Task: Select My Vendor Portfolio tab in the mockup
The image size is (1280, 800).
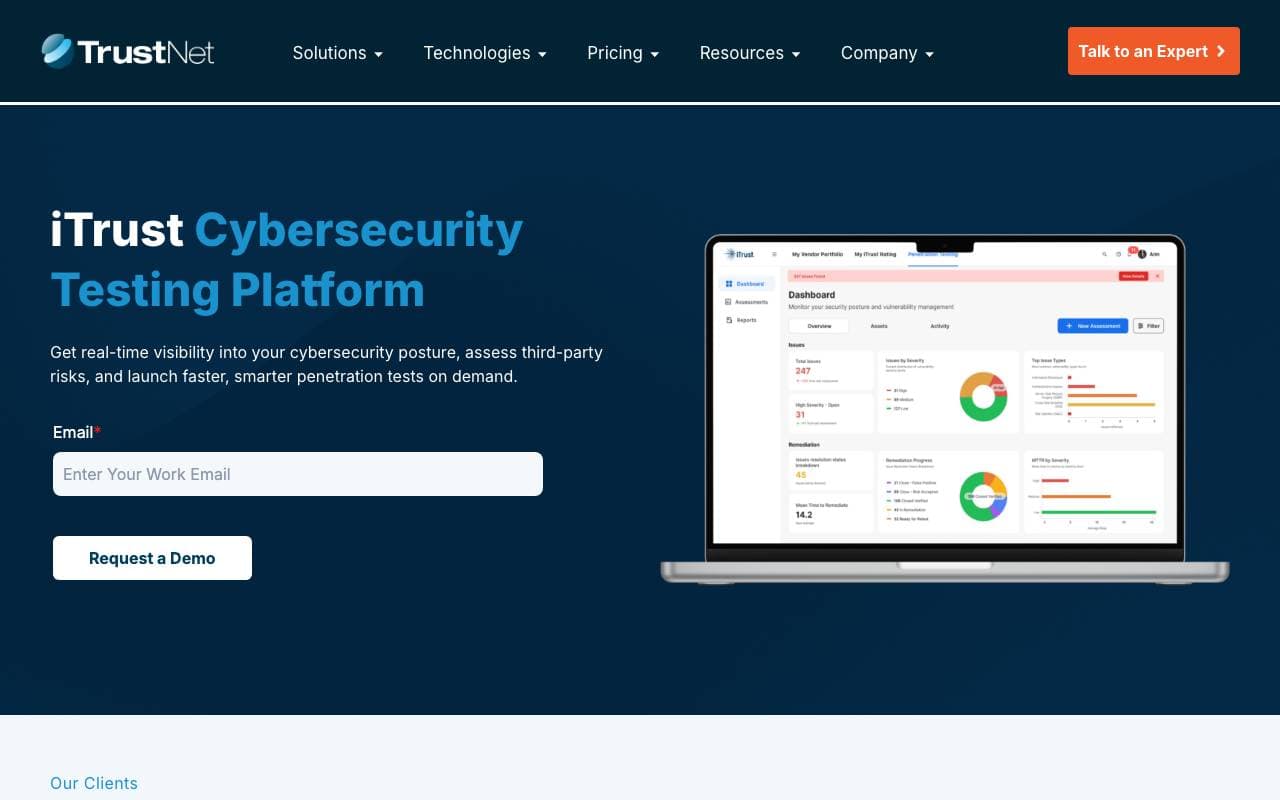Action: (817, 254)
